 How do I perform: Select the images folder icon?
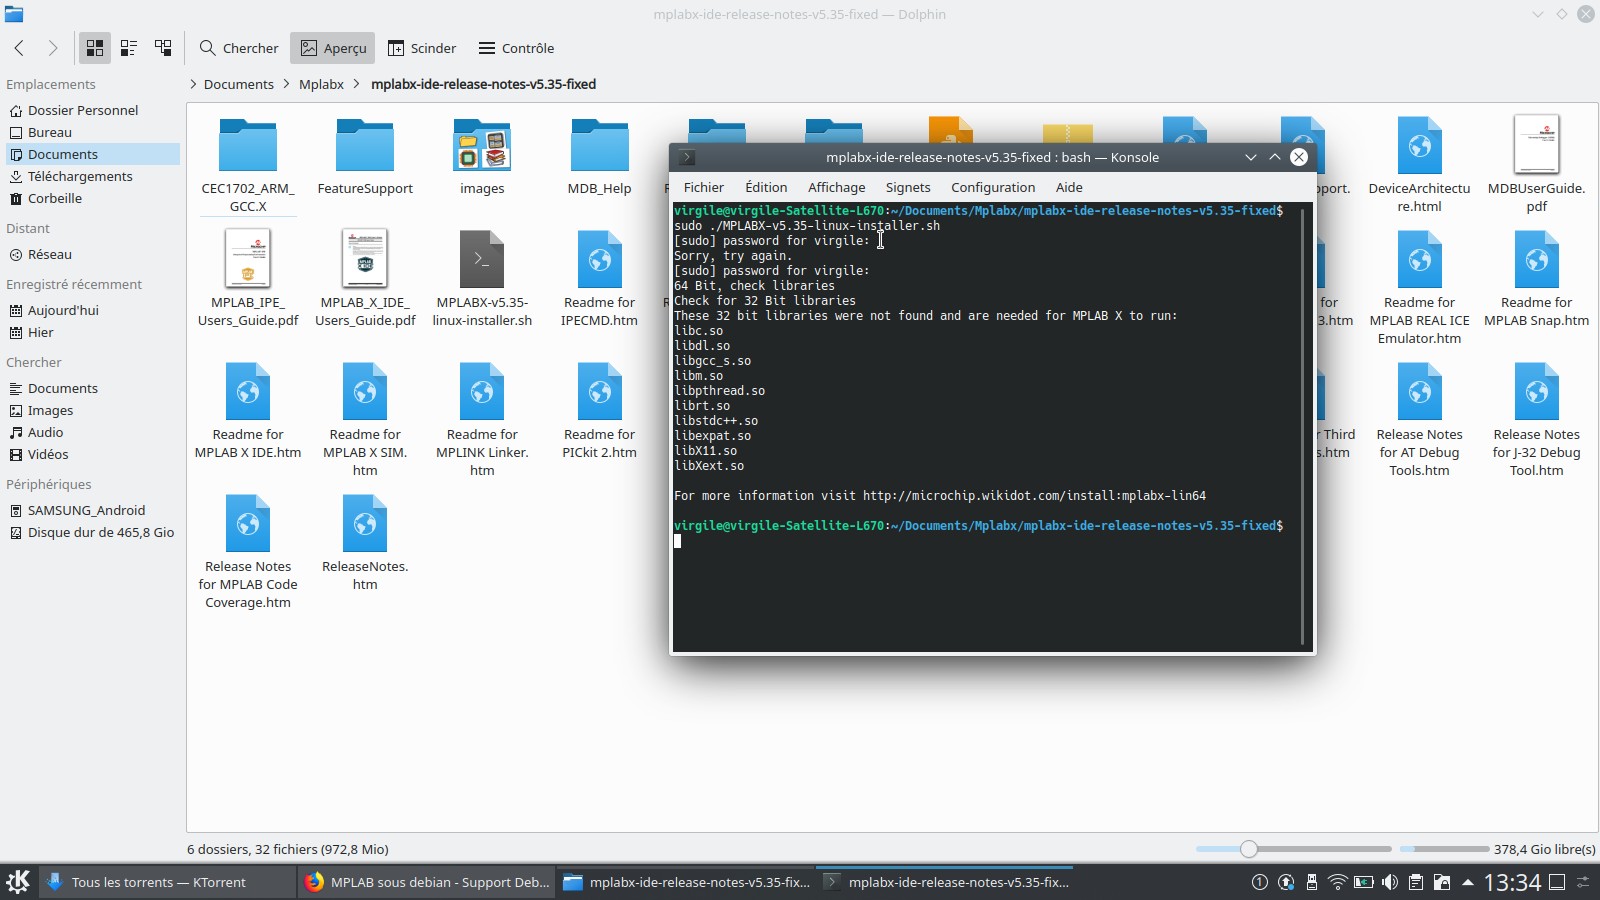[x=482, y=145]
